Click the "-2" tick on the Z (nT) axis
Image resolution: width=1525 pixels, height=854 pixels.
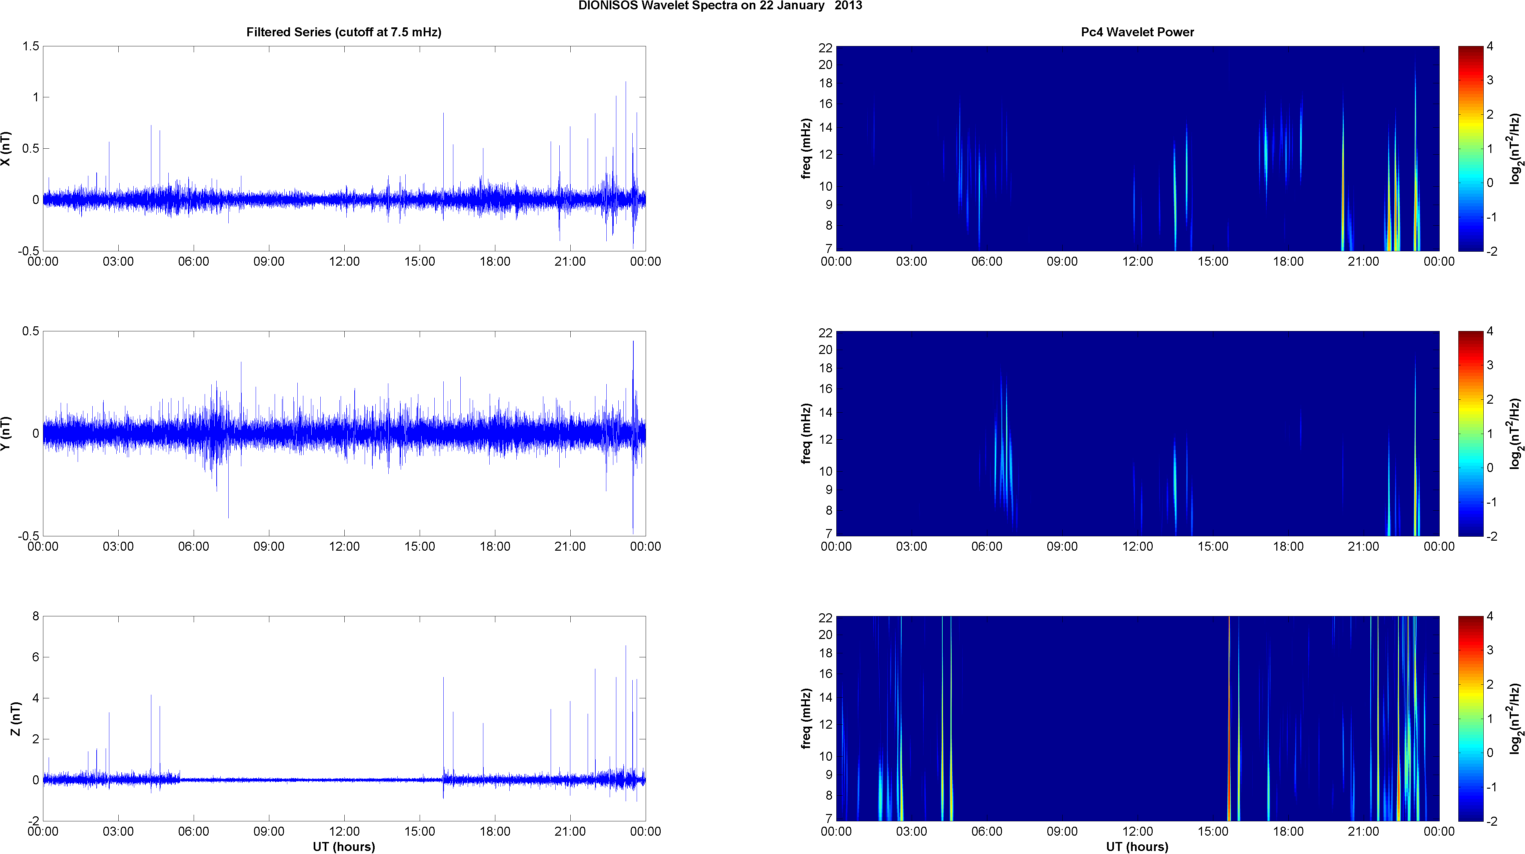point(33,822)
